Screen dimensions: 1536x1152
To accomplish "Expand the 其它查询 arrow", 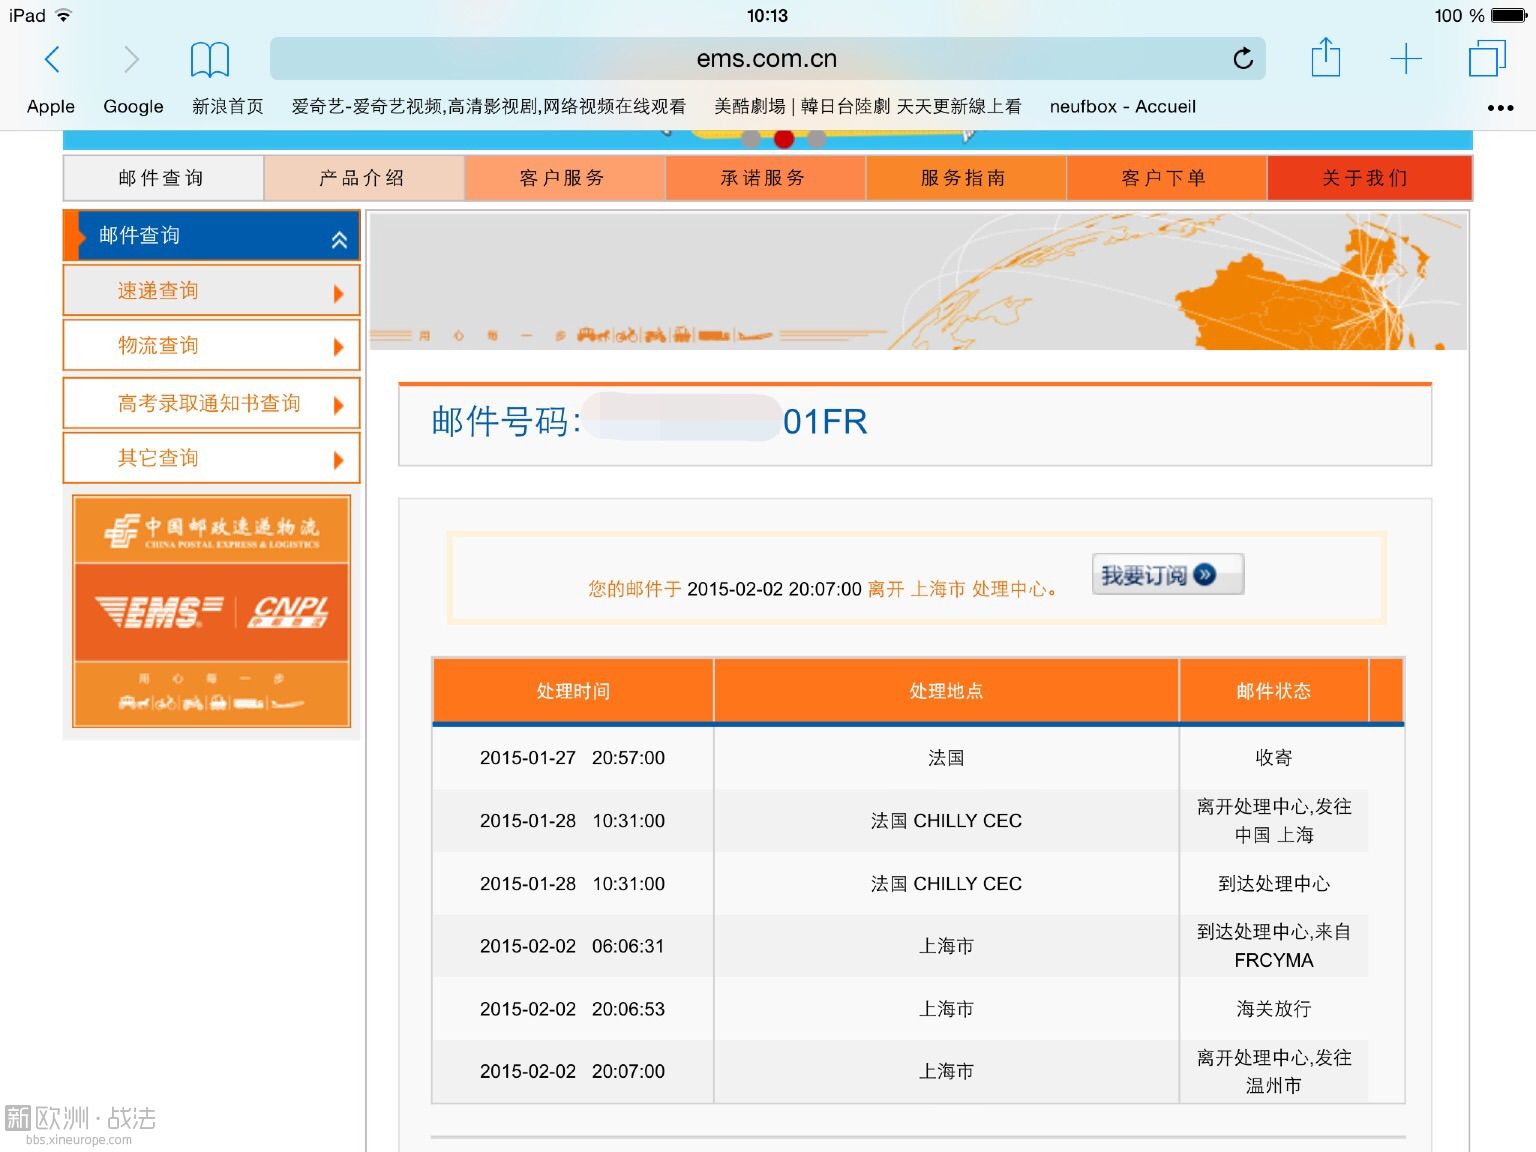I will 338,460.
